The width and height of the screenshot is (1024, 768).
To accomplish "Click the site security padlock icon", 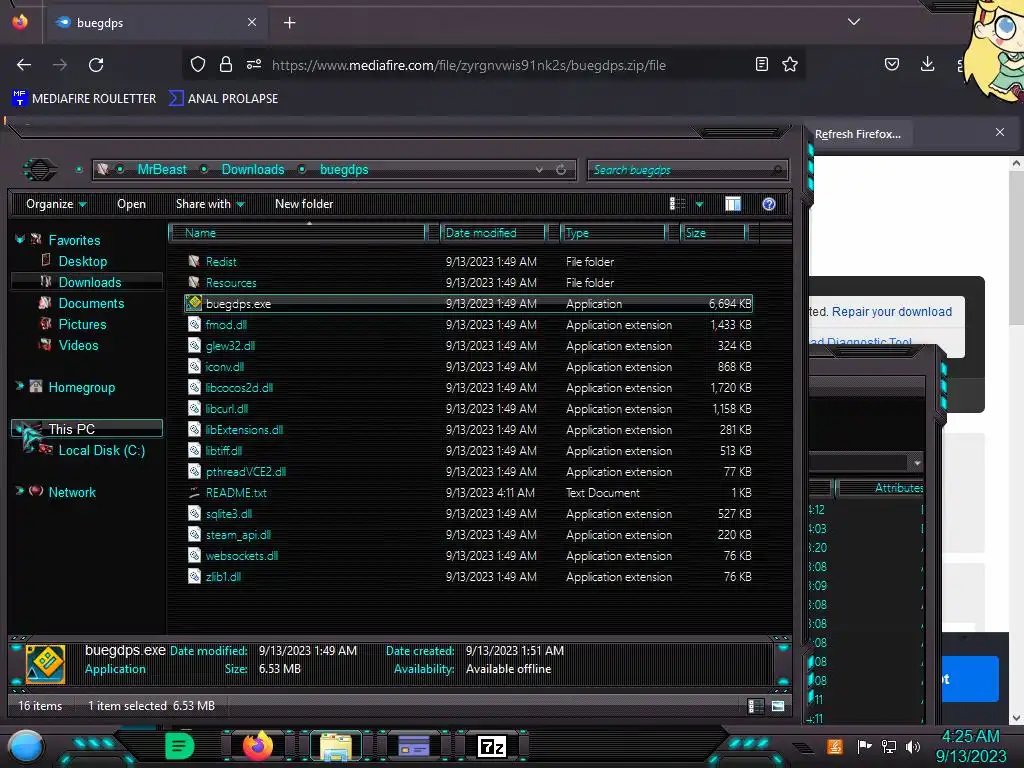I will coord(226,64).
